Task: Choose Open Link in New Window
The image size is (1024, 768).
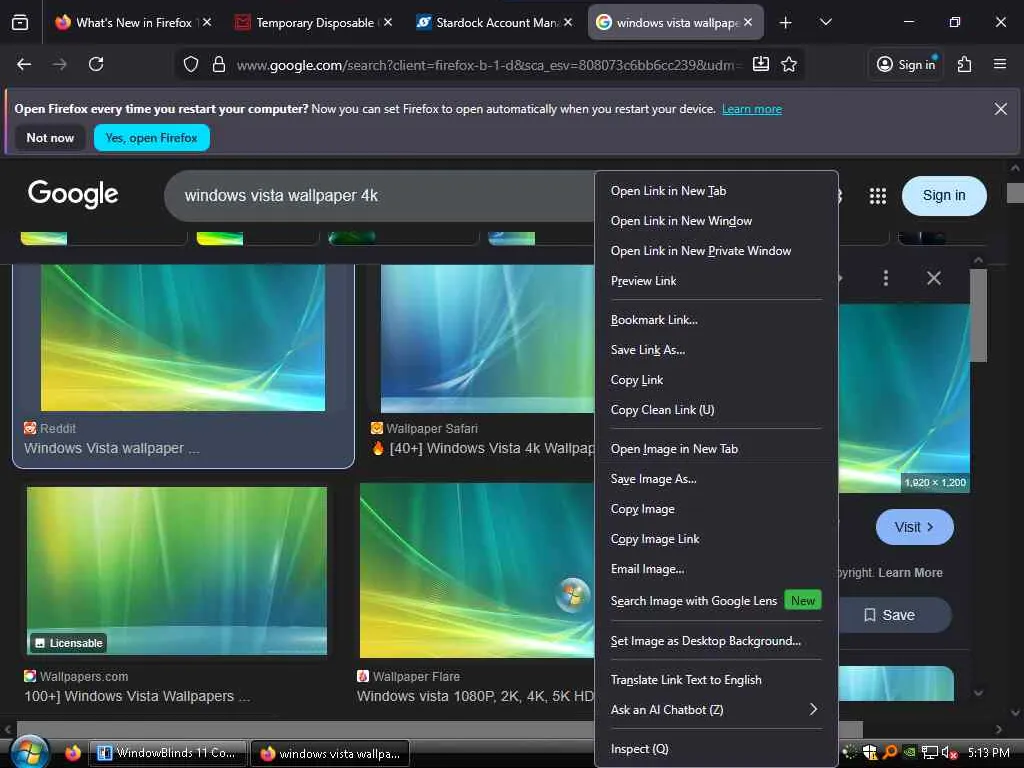Action: coord(716,221)
